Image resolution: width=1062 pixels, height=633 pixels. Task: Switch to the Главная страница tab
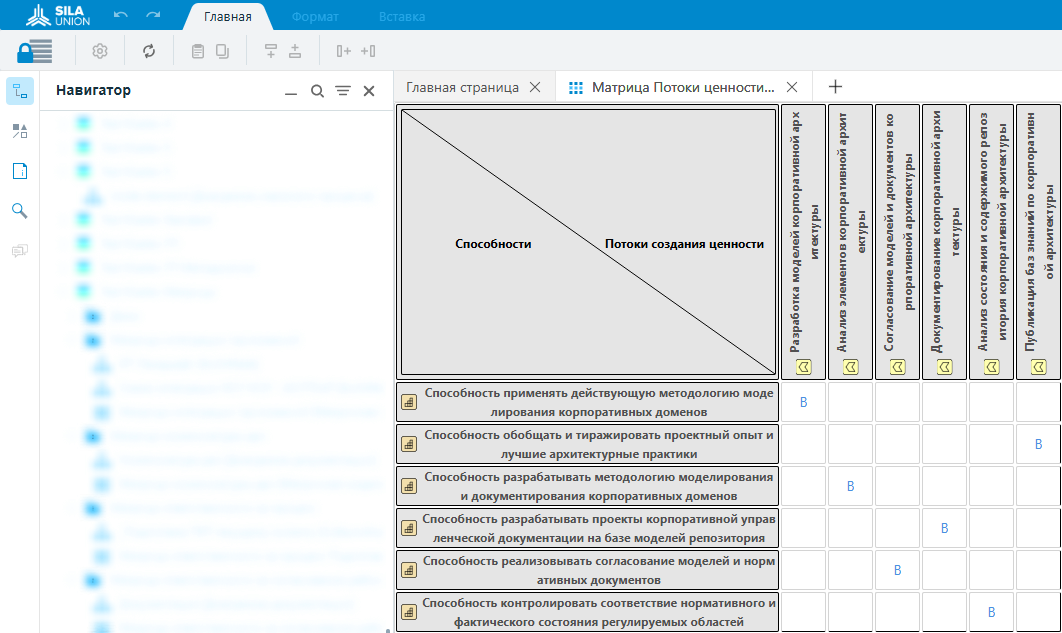point(462,88)
